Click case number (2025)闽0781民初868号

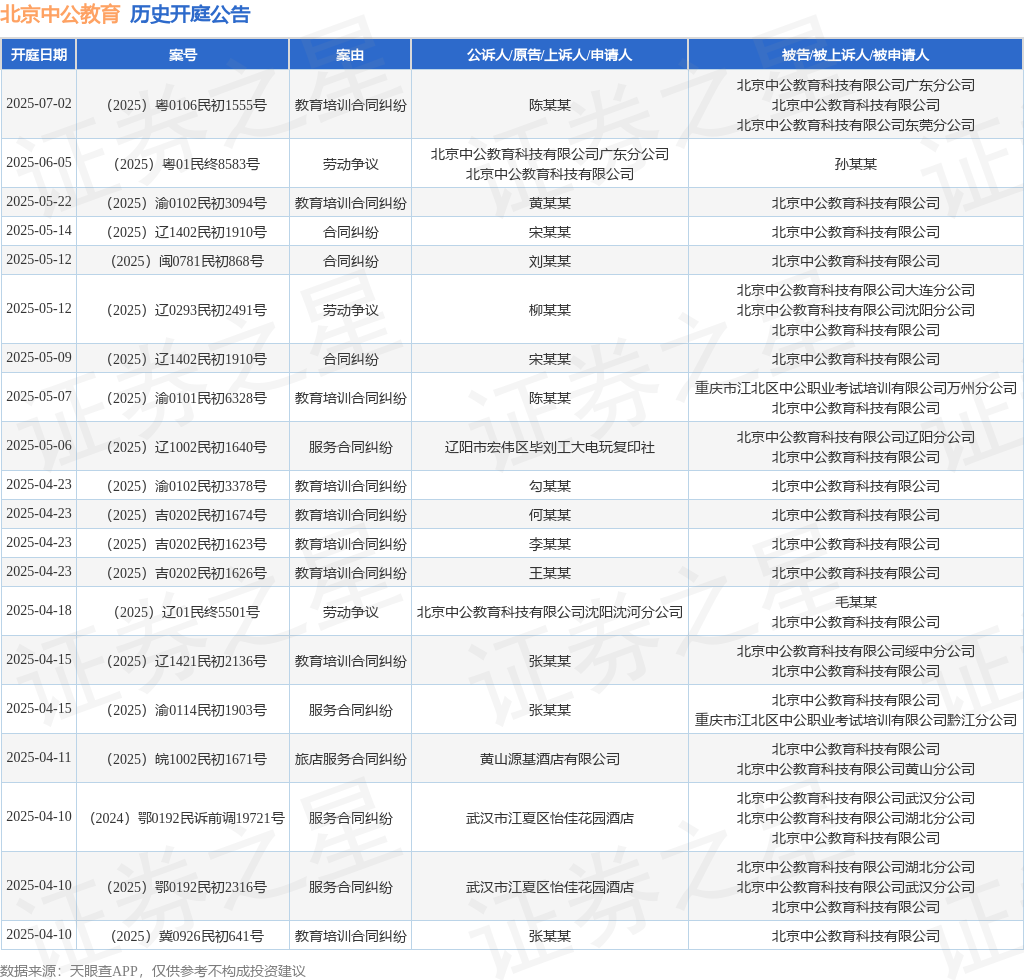click(x=186, y=261)
